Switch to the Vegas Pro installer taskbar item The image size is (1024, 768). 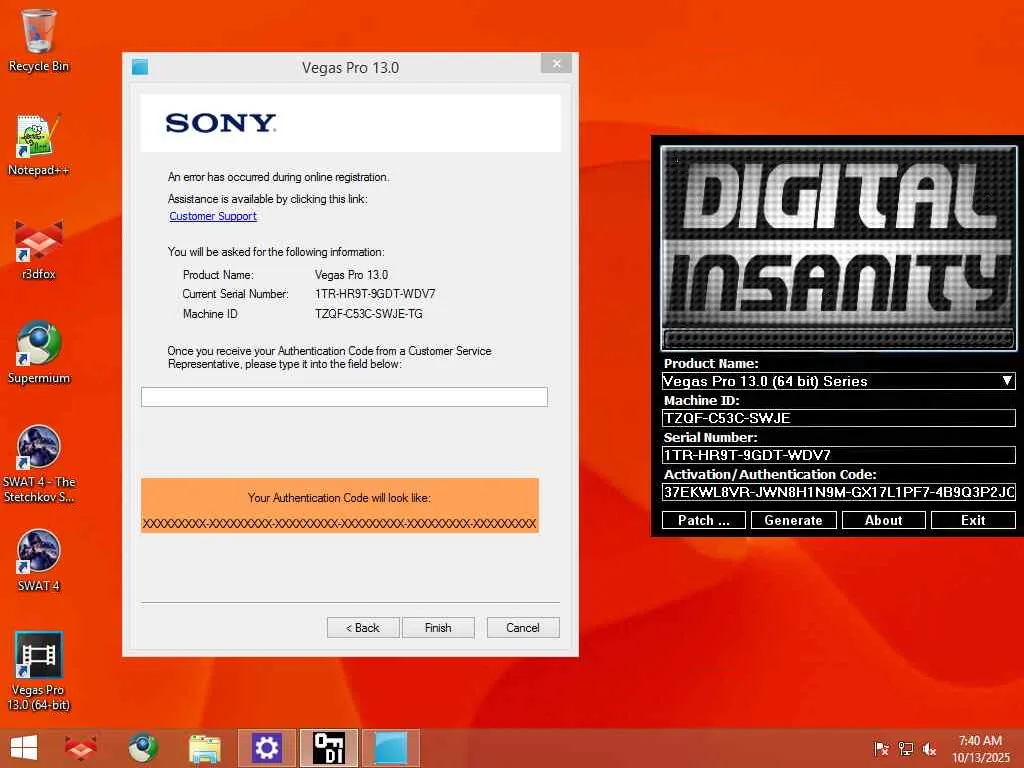(x=391, y=748)
